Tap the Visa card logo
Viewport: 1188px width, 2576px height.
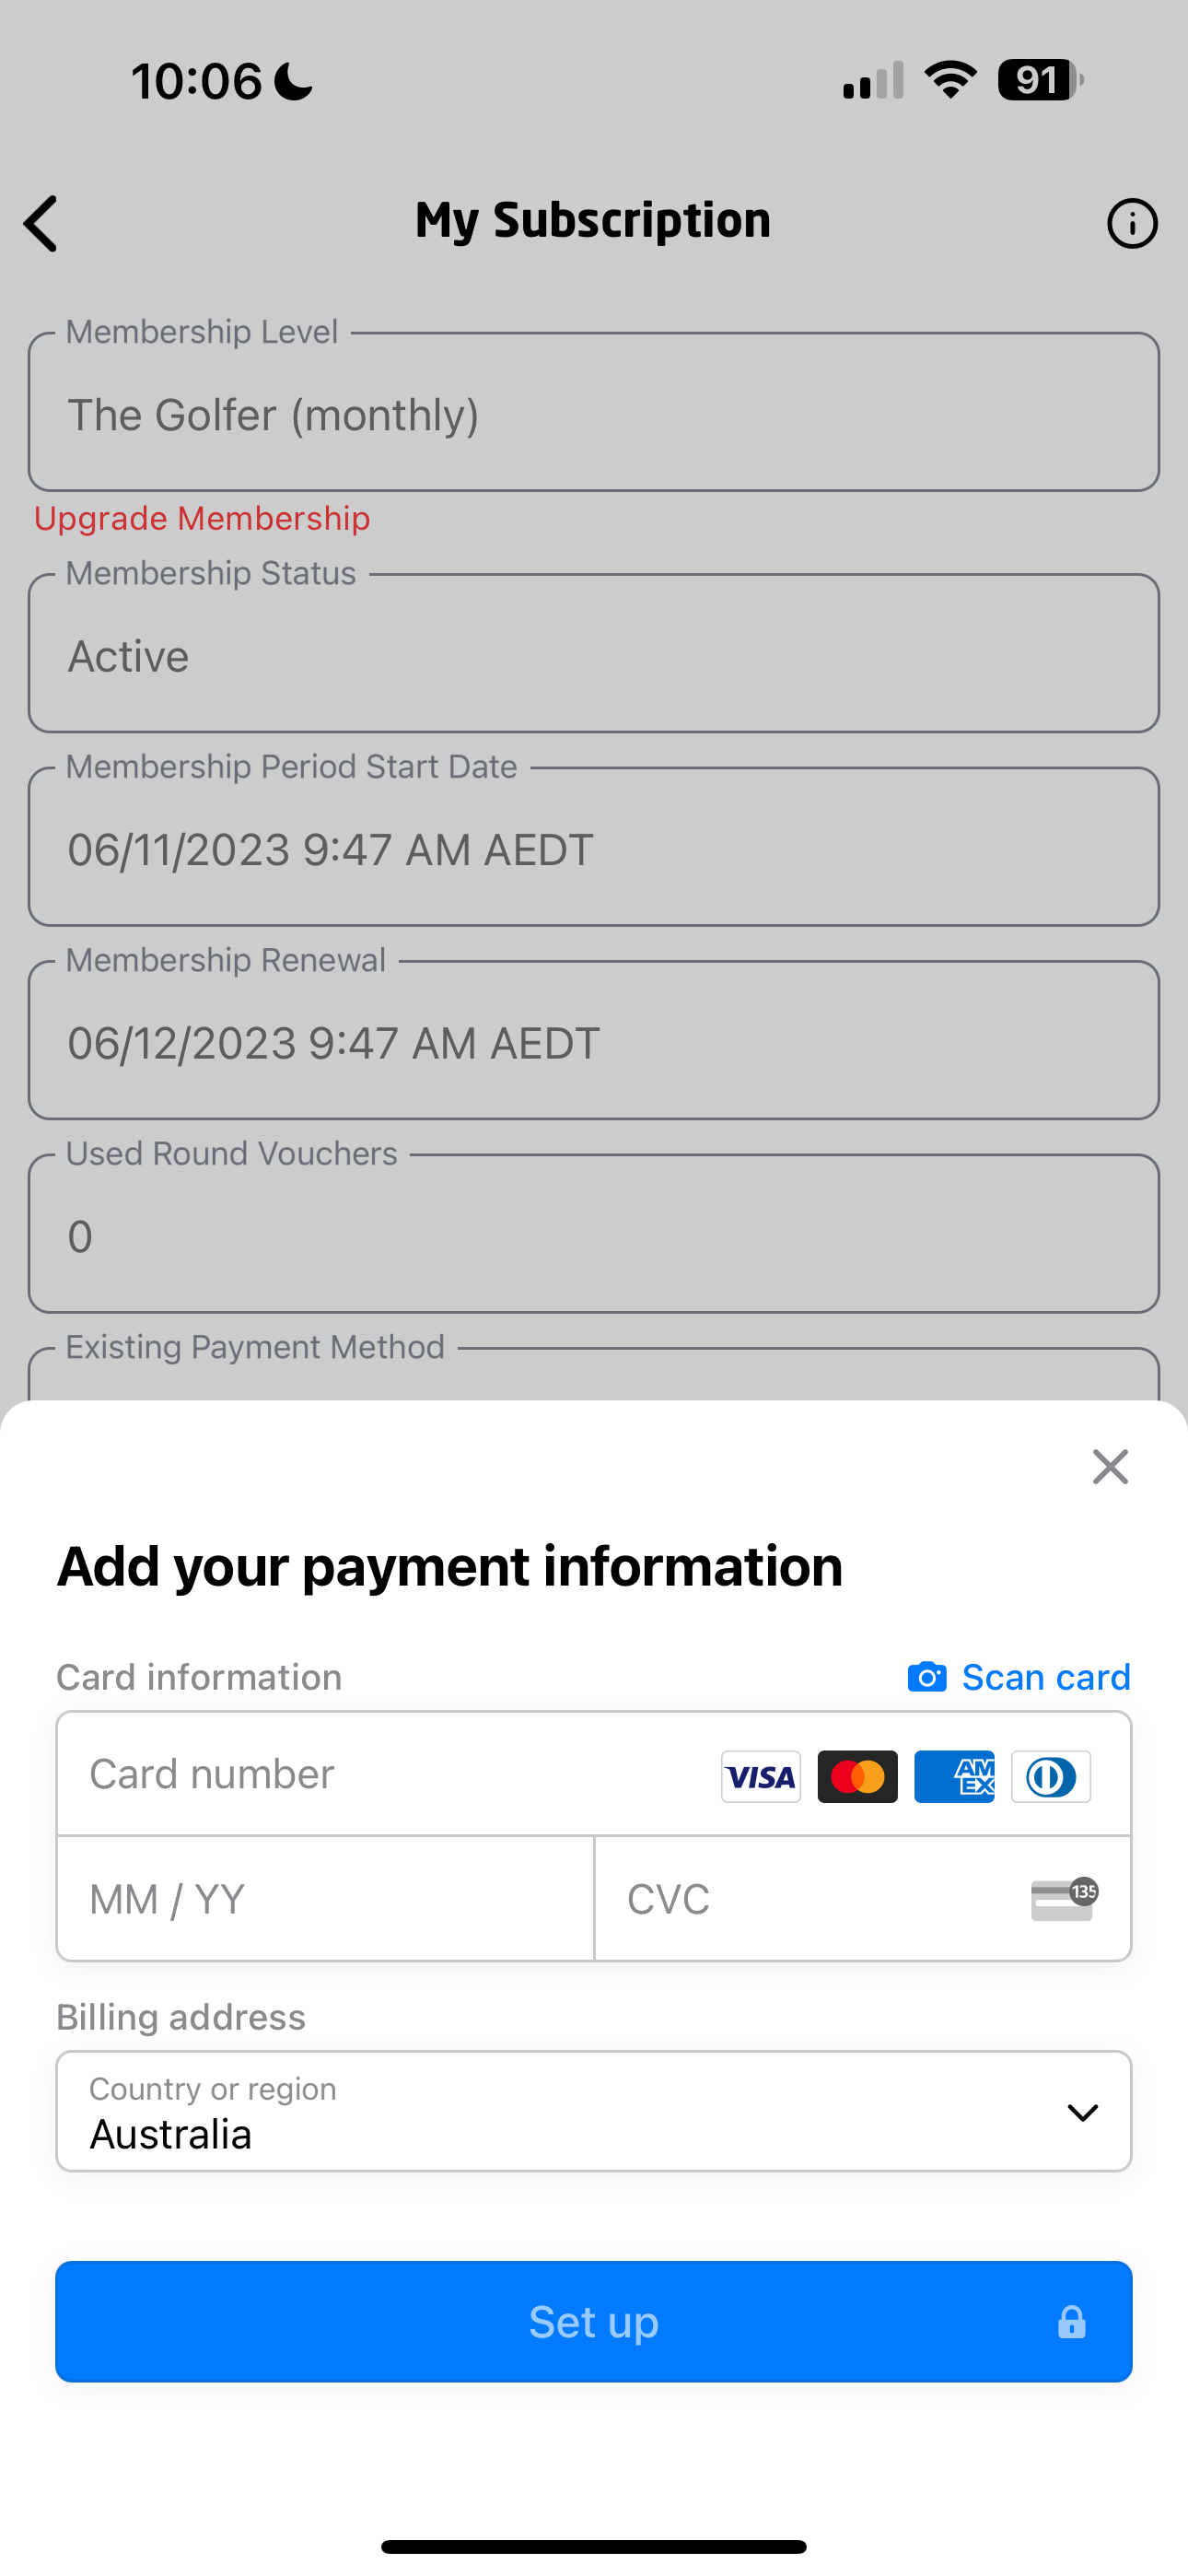pyautogui.click(x=761, y=1777)
